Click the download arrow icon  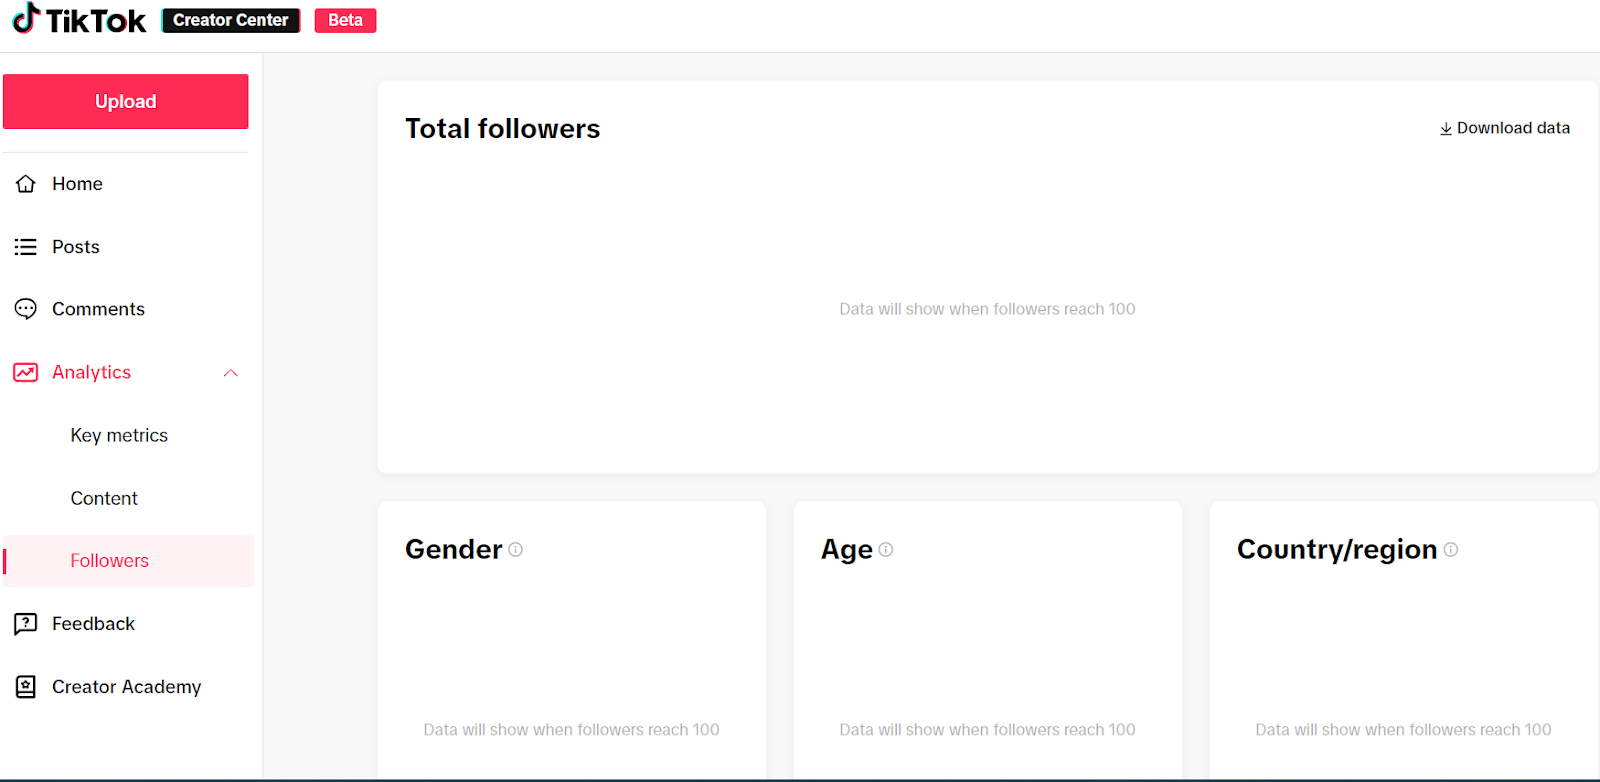tap(1446, 129)
